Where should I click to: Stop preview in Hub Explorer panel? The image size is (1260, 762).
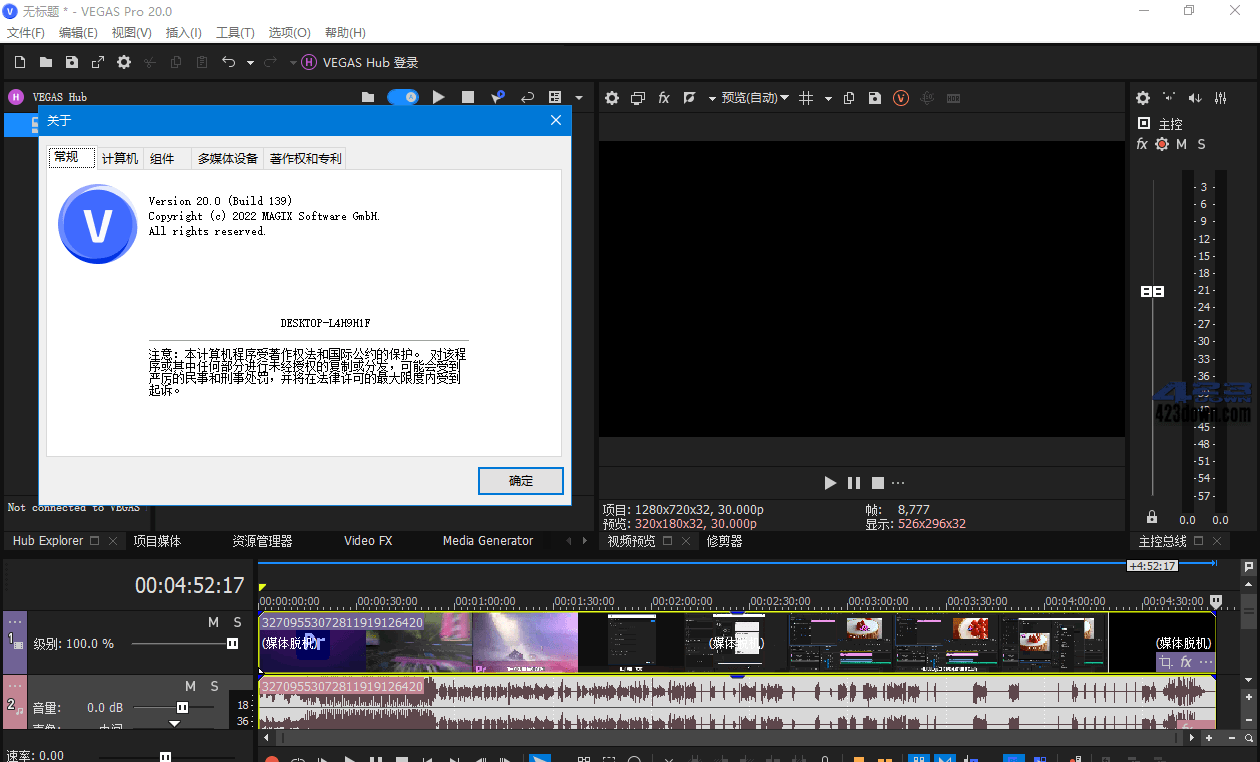pos(467,97)
